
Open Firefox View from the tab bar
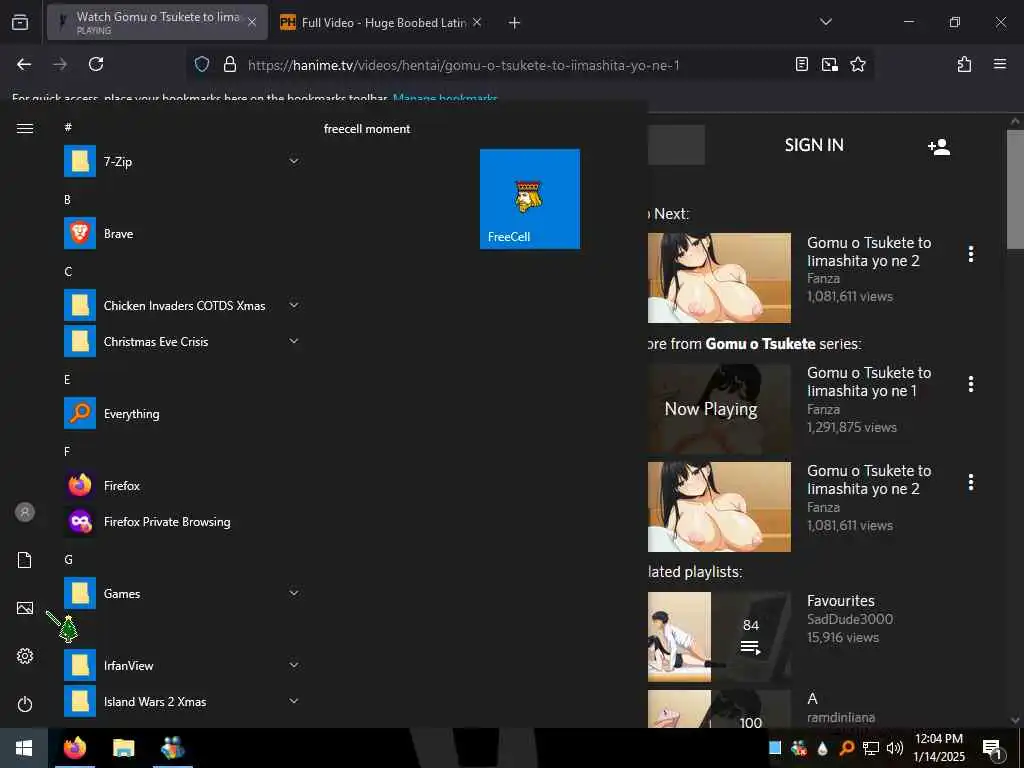(x=20, y=22)
